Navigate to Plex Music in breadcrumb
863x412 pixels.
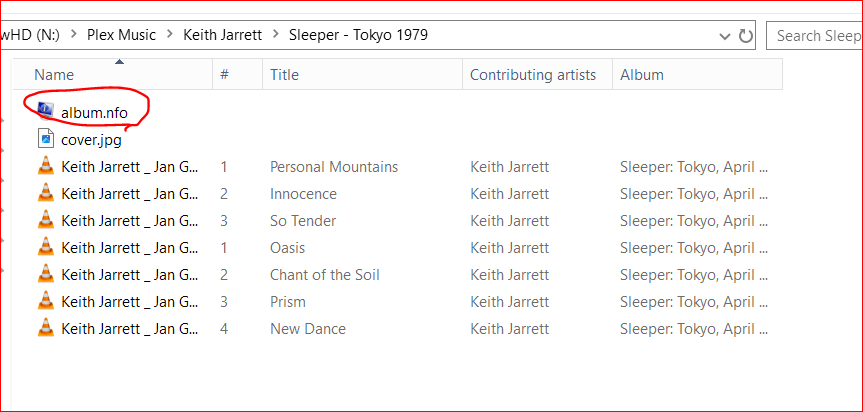[x=120, y=35]
